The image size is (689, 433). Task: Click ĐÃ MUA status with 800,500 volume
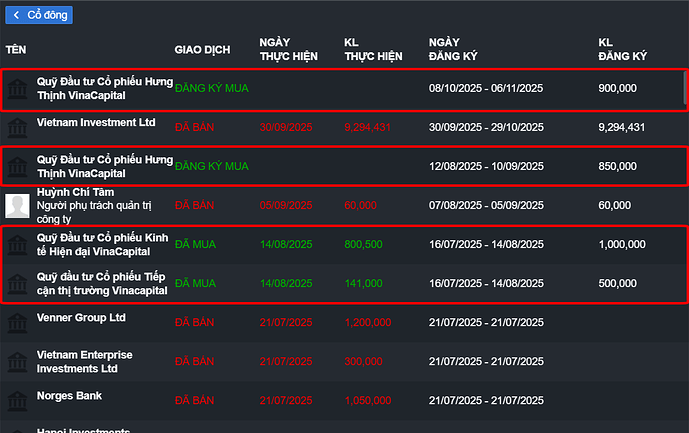(196, 244)
